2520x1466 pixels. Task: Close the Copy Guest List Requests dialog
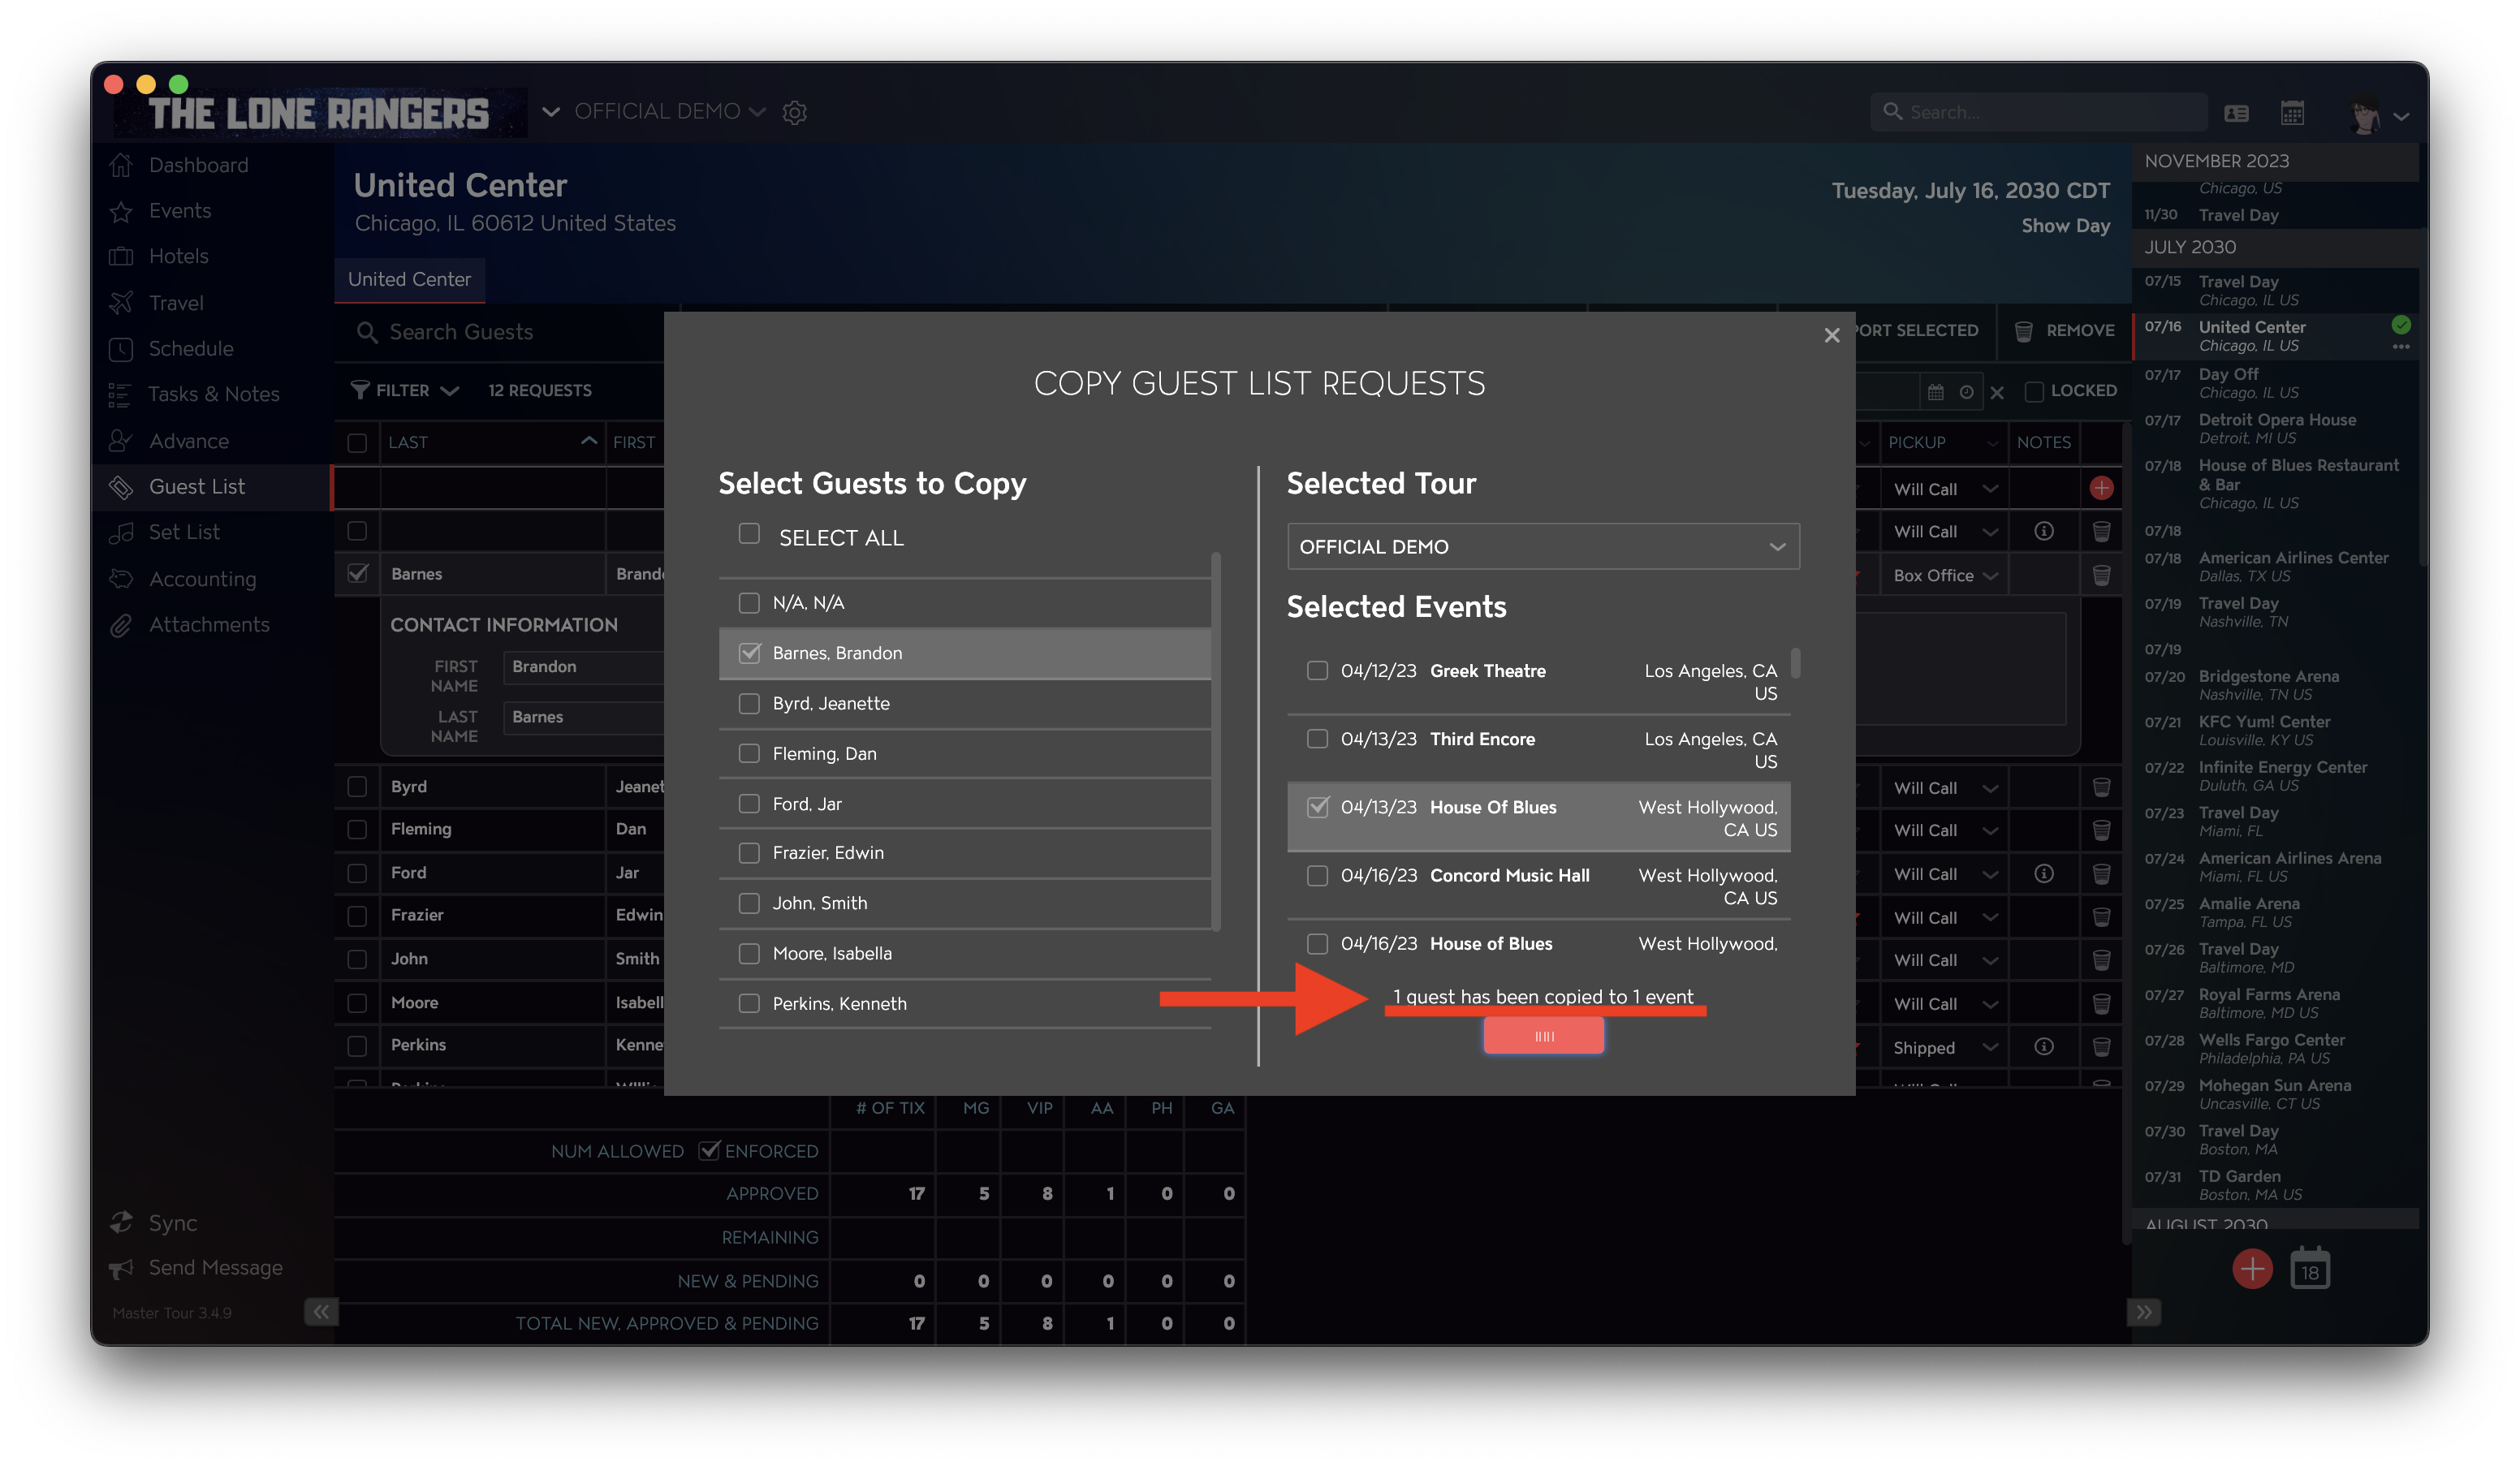1831,336
